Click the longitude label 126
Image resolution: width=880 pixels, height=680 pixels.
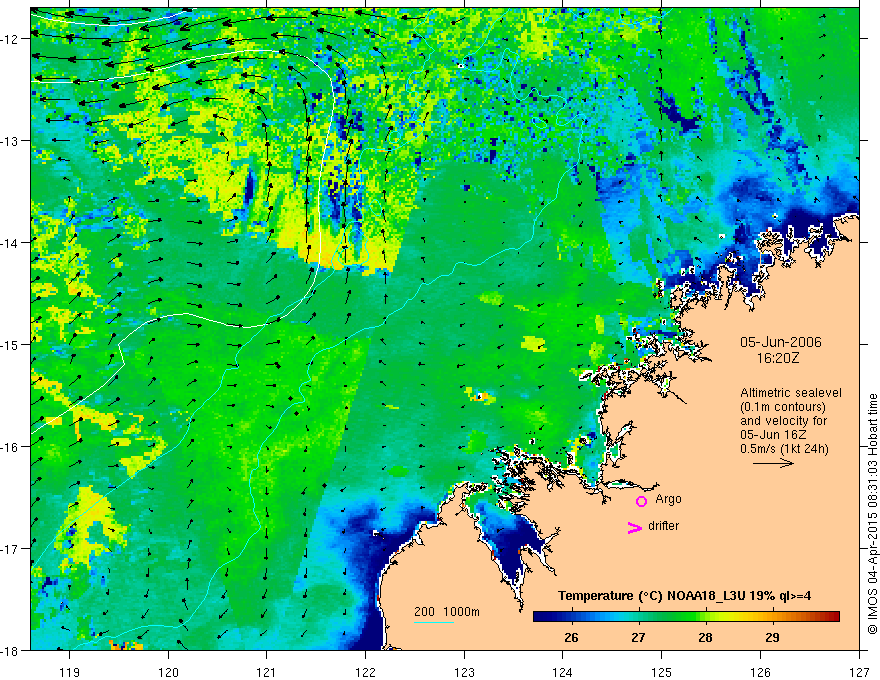(760, 672)
